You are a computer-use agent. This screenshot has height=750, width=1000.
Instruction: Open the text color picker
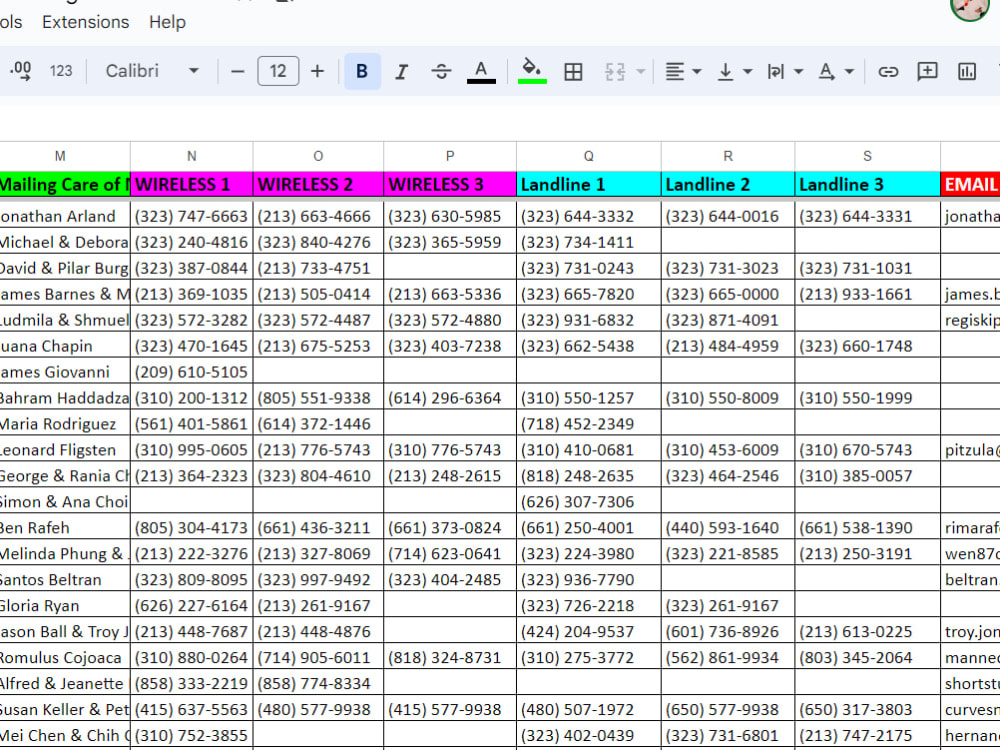click(x=482, y=71)
